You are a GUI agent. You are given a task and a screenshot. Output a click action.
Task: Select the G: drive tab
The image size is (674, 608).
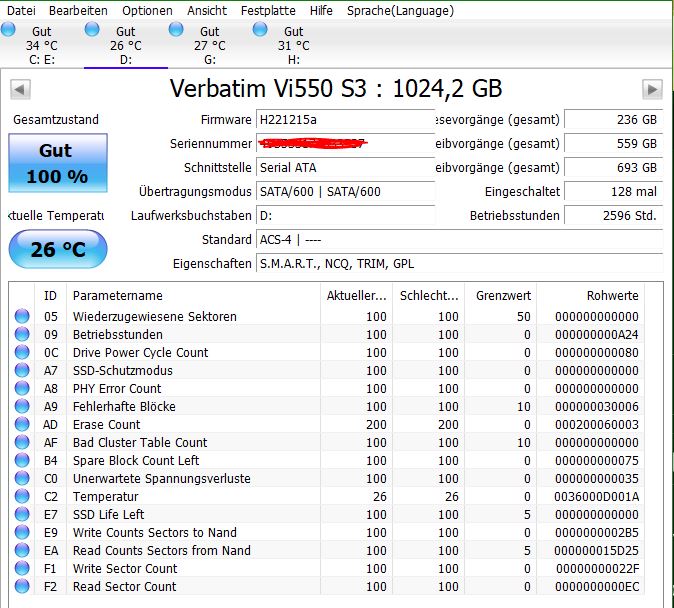[x=209, y=45]
